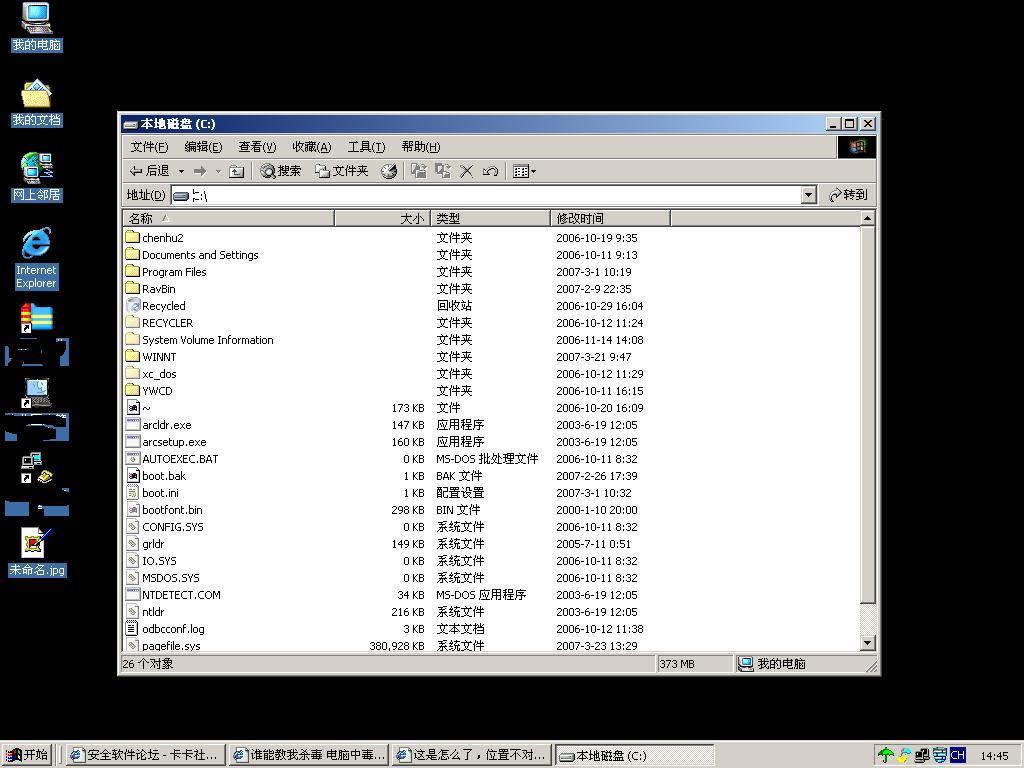Open the 文件(F) menu
Viewport: 1024px width, 768px height.
click(149, 147)
